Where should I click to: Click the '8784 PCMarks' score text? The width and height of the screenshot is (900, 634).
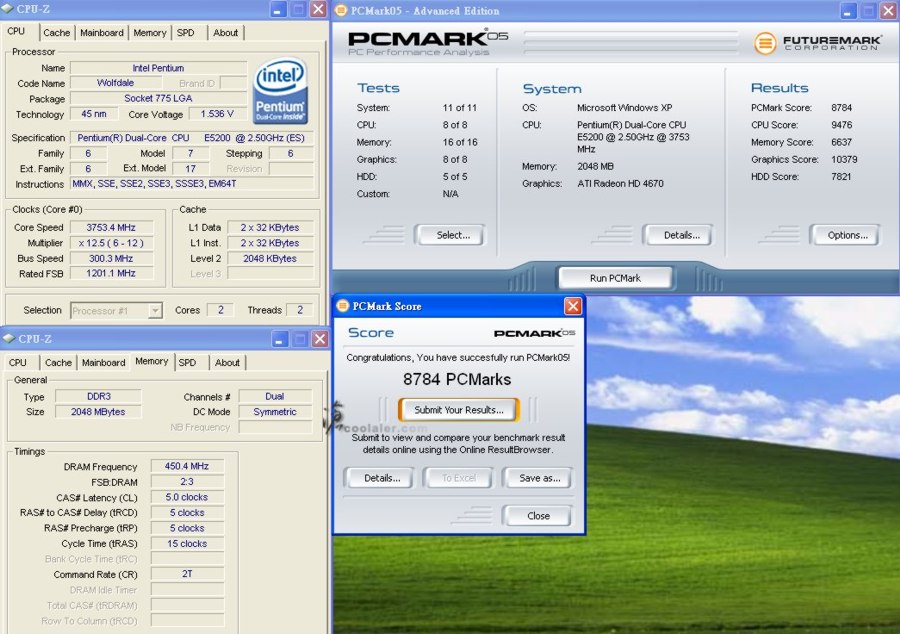(x=457, y=379)
